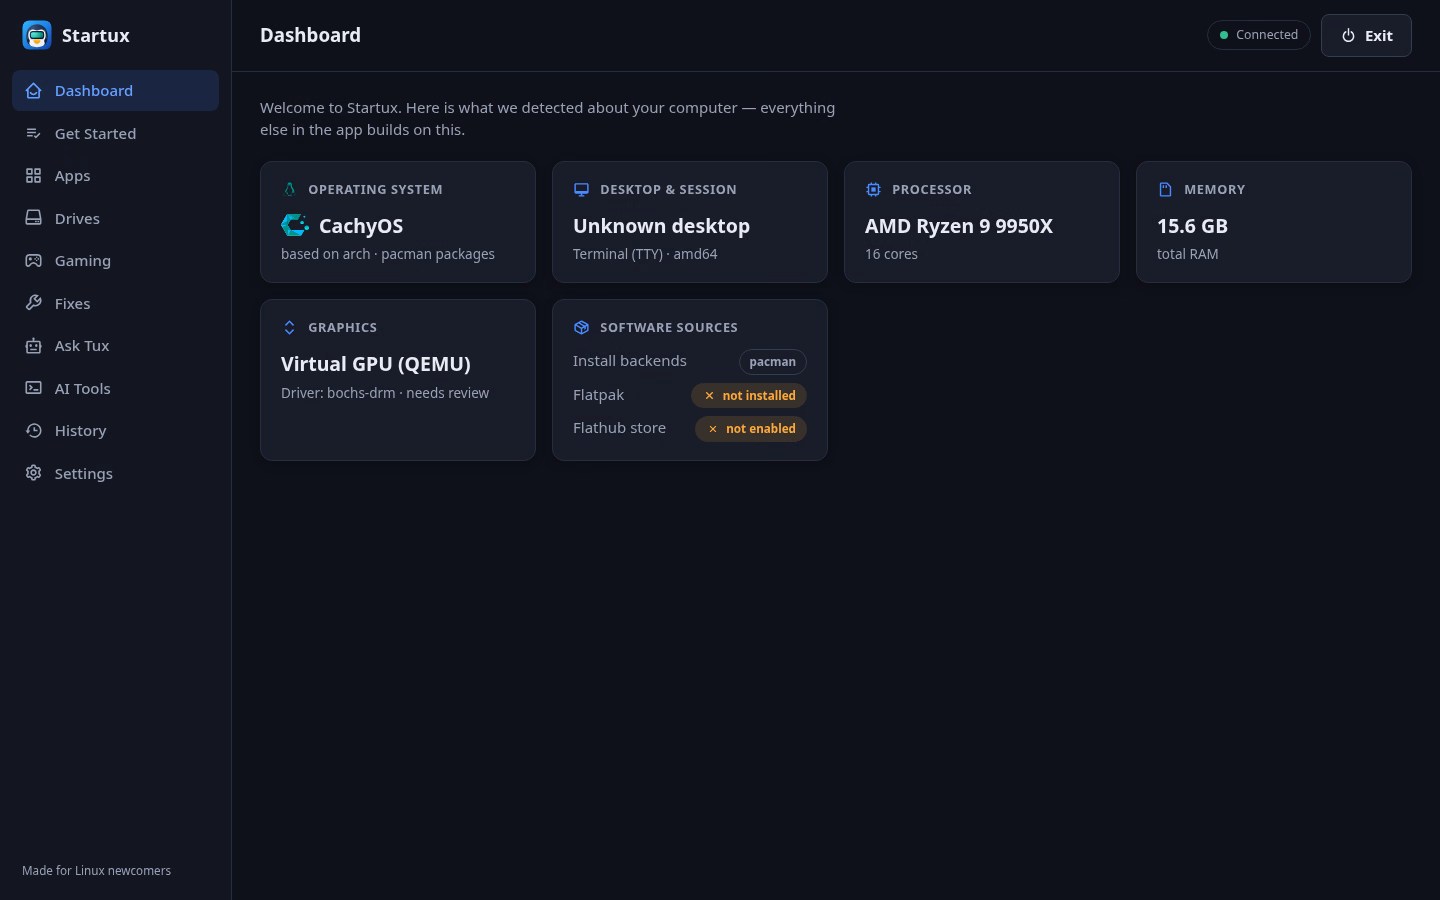Click the Processor chip icon
This screenshot has width=1440, height=900.
coord(873,189)
